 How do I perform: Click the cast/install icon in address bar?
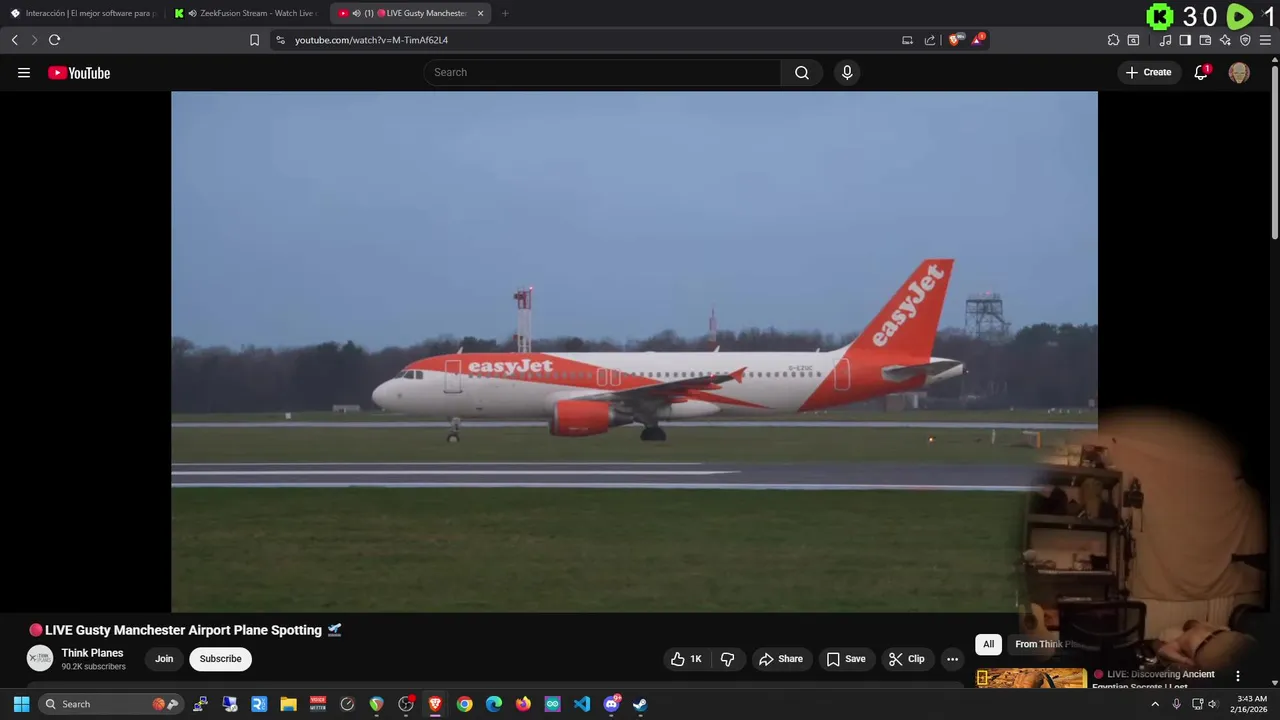[x=907, y=40]
